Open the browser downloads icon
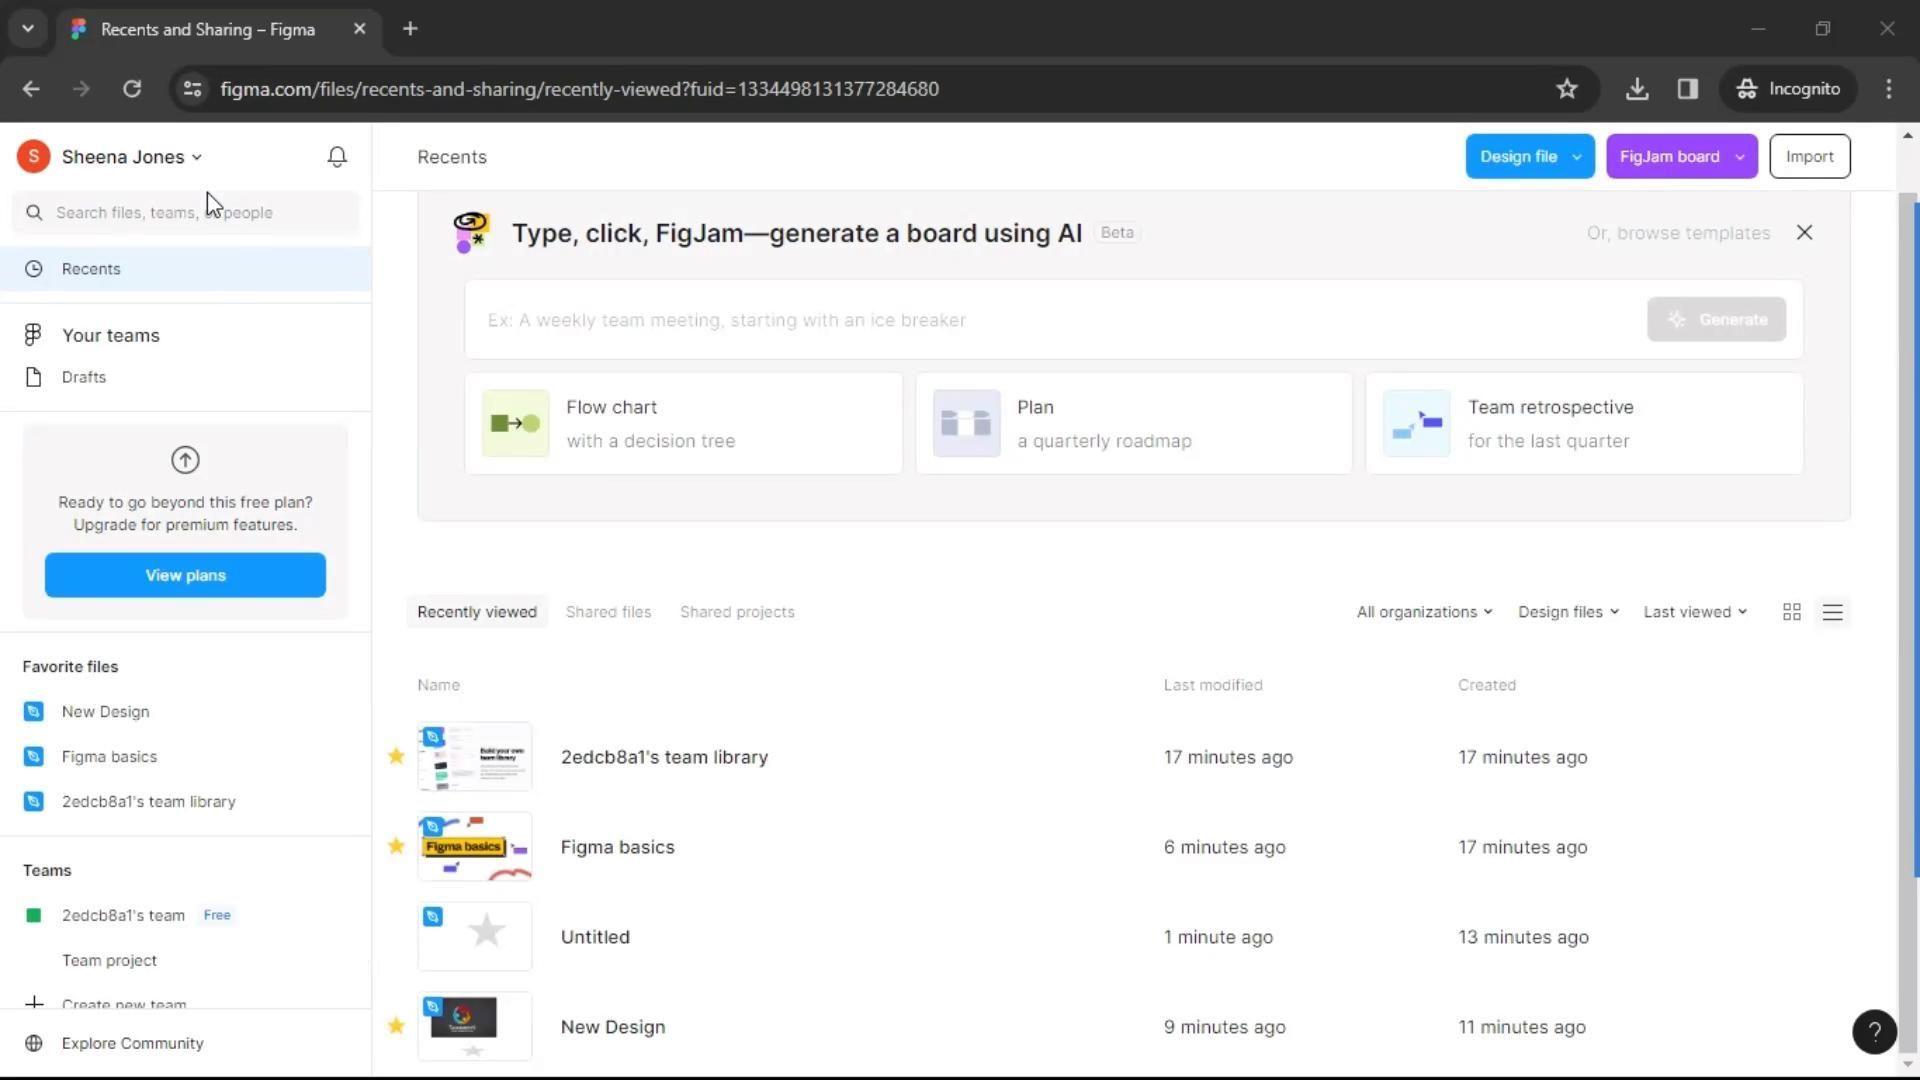Image resolution: width=1920 pixels, height=1080 pixels. 1636,89
